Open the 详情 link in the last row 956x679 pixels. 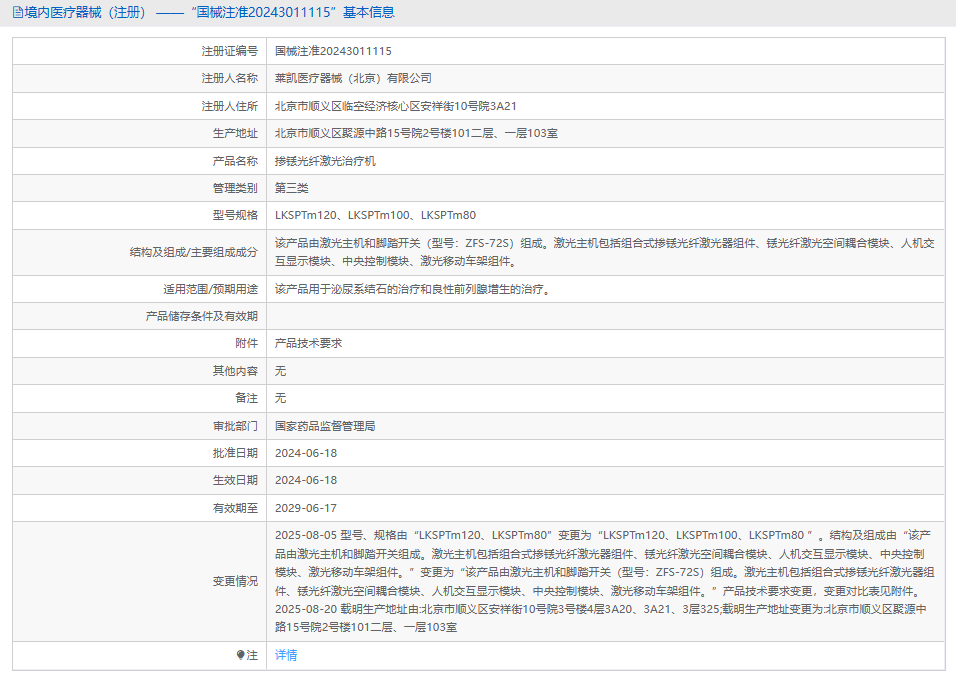286,655
